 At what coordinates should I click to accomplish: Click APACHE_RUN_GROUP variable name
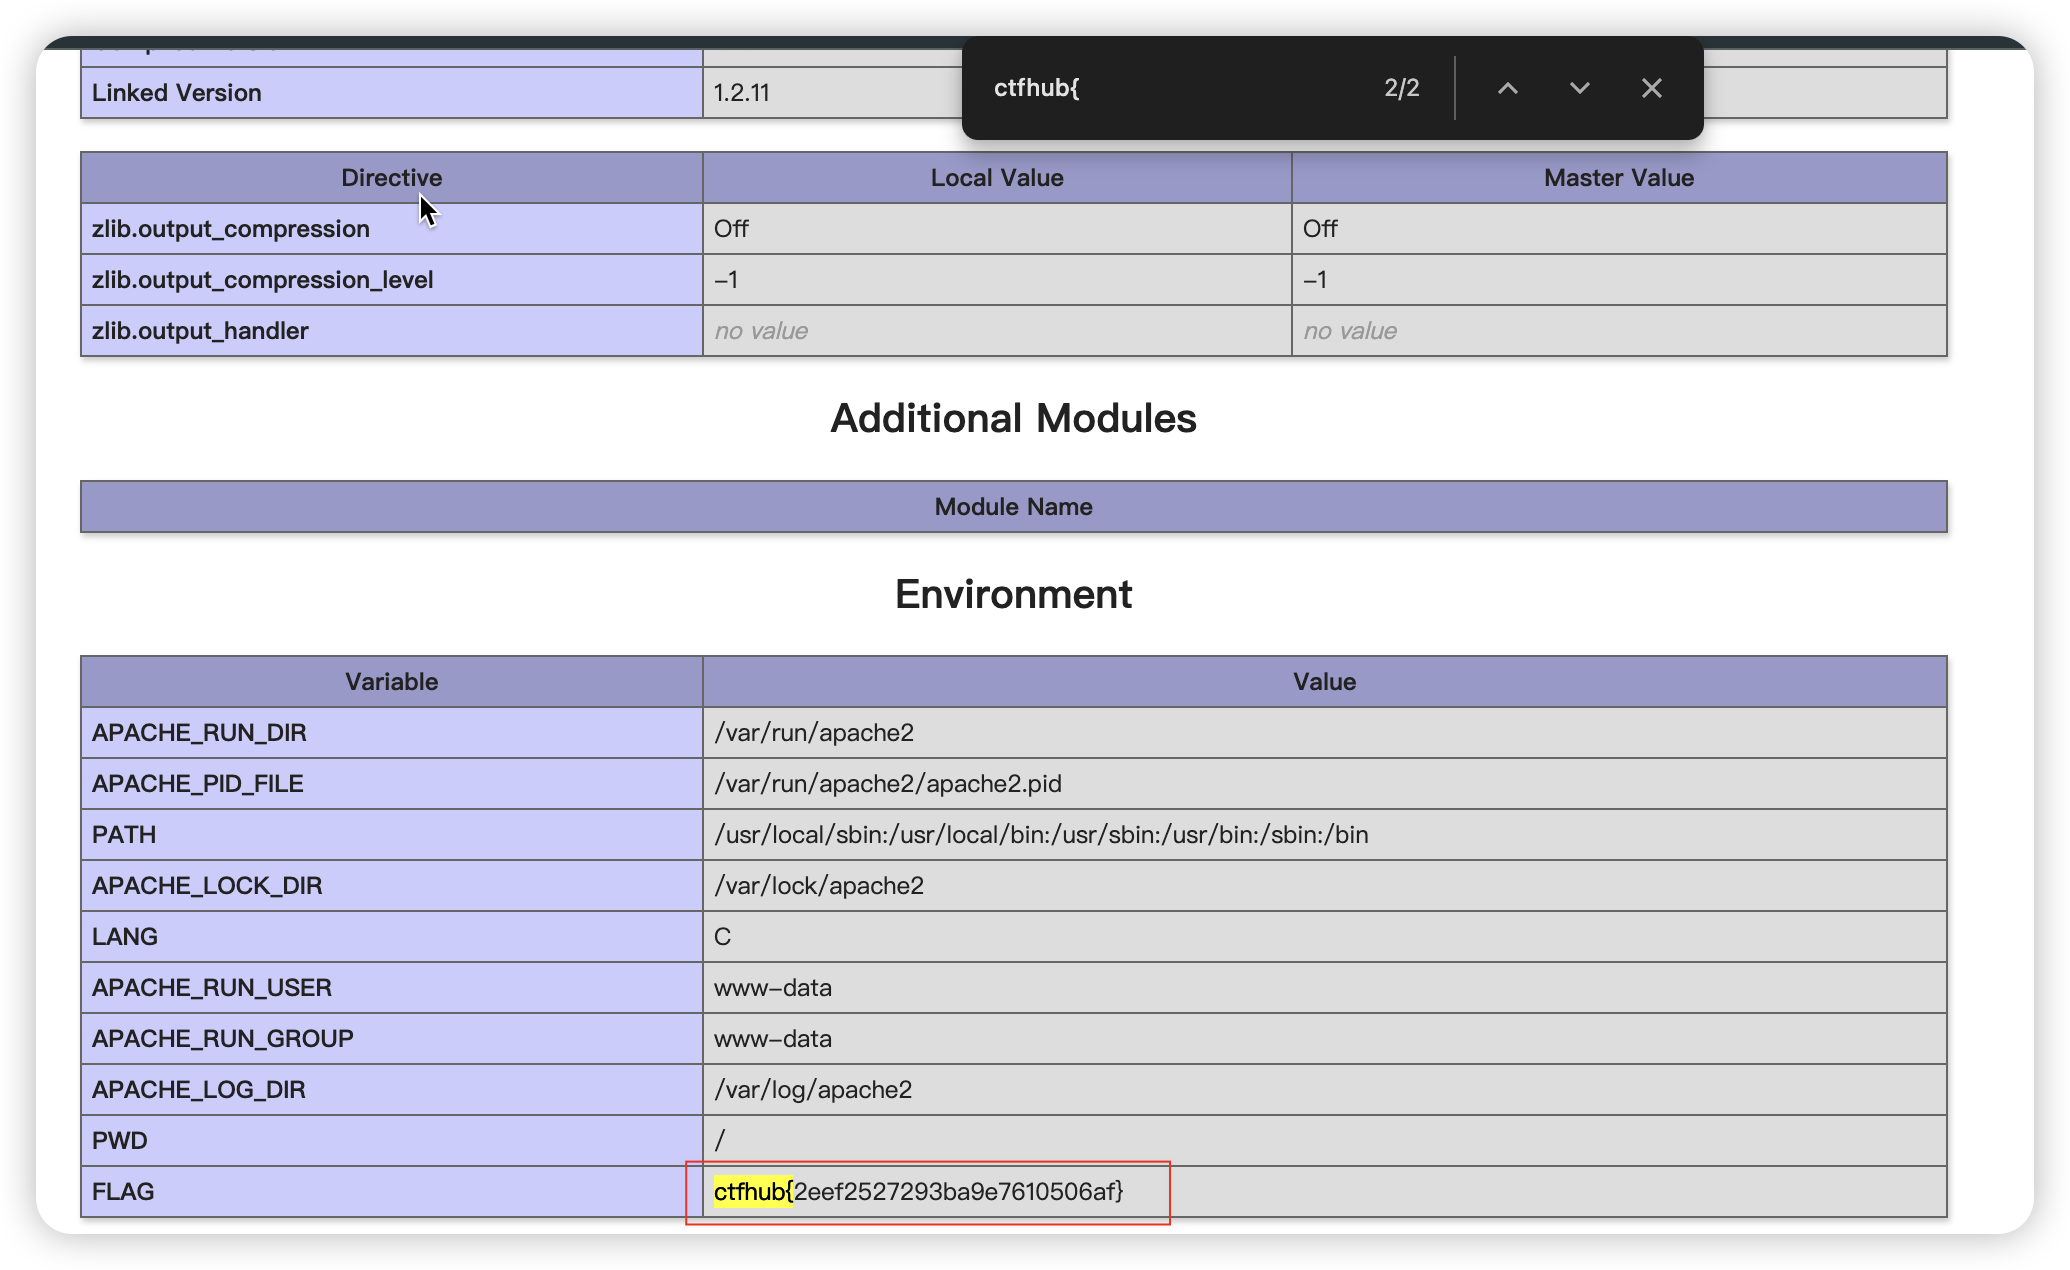point(222,1039)
